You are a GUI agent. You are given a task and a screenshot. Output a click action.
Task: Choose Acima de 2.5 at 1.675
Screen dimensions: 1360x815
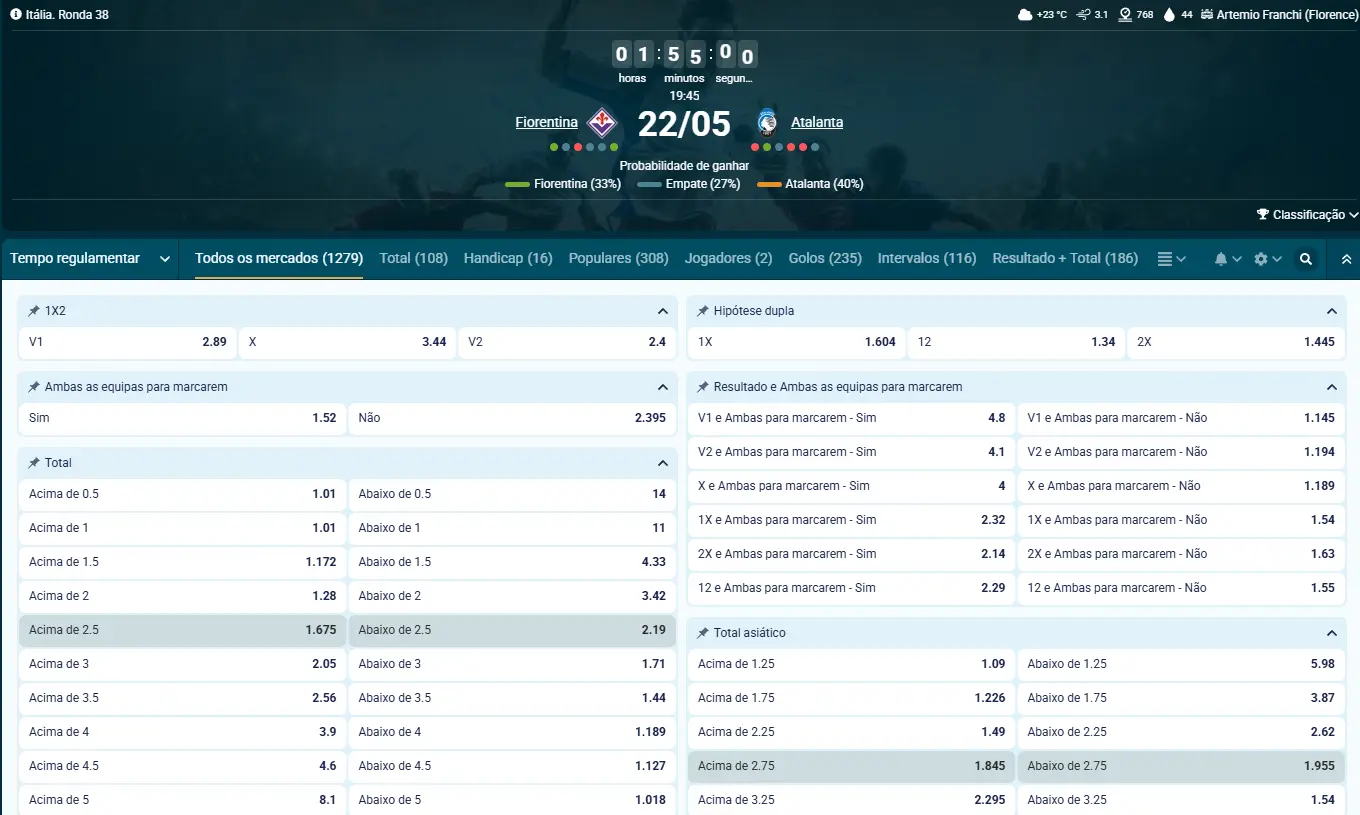[x=183, y=630]
